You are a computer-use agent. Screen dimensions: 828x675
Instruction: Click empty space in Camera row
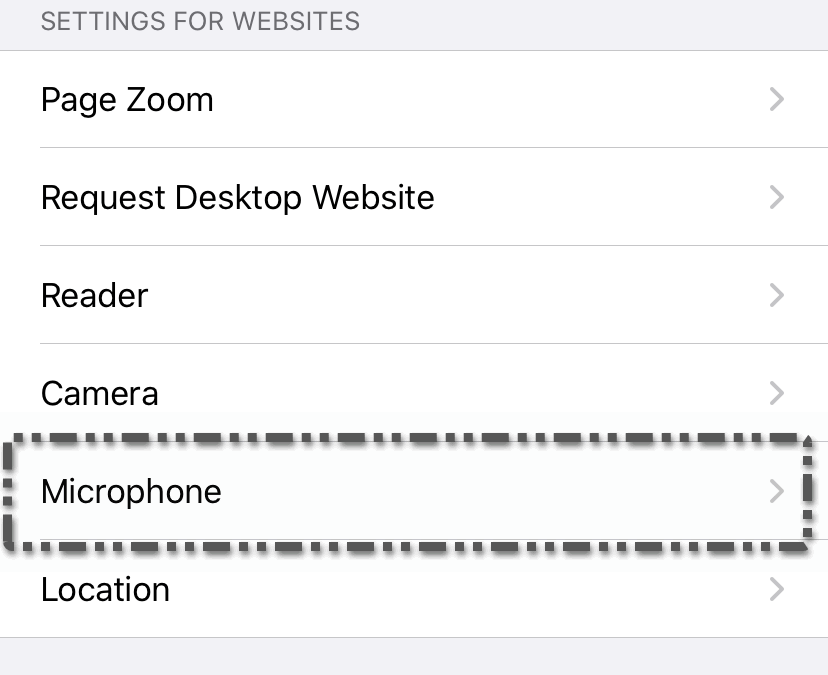(x=450, y=393)
